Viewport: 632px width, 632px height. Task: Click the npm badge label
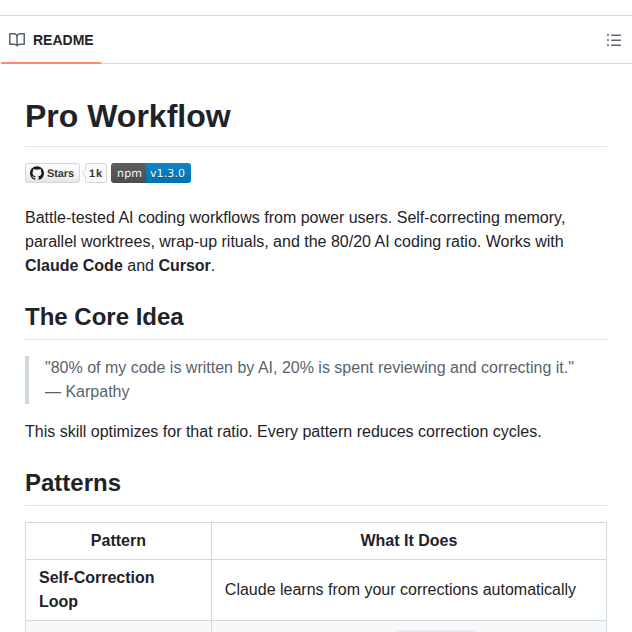[129, 173]
